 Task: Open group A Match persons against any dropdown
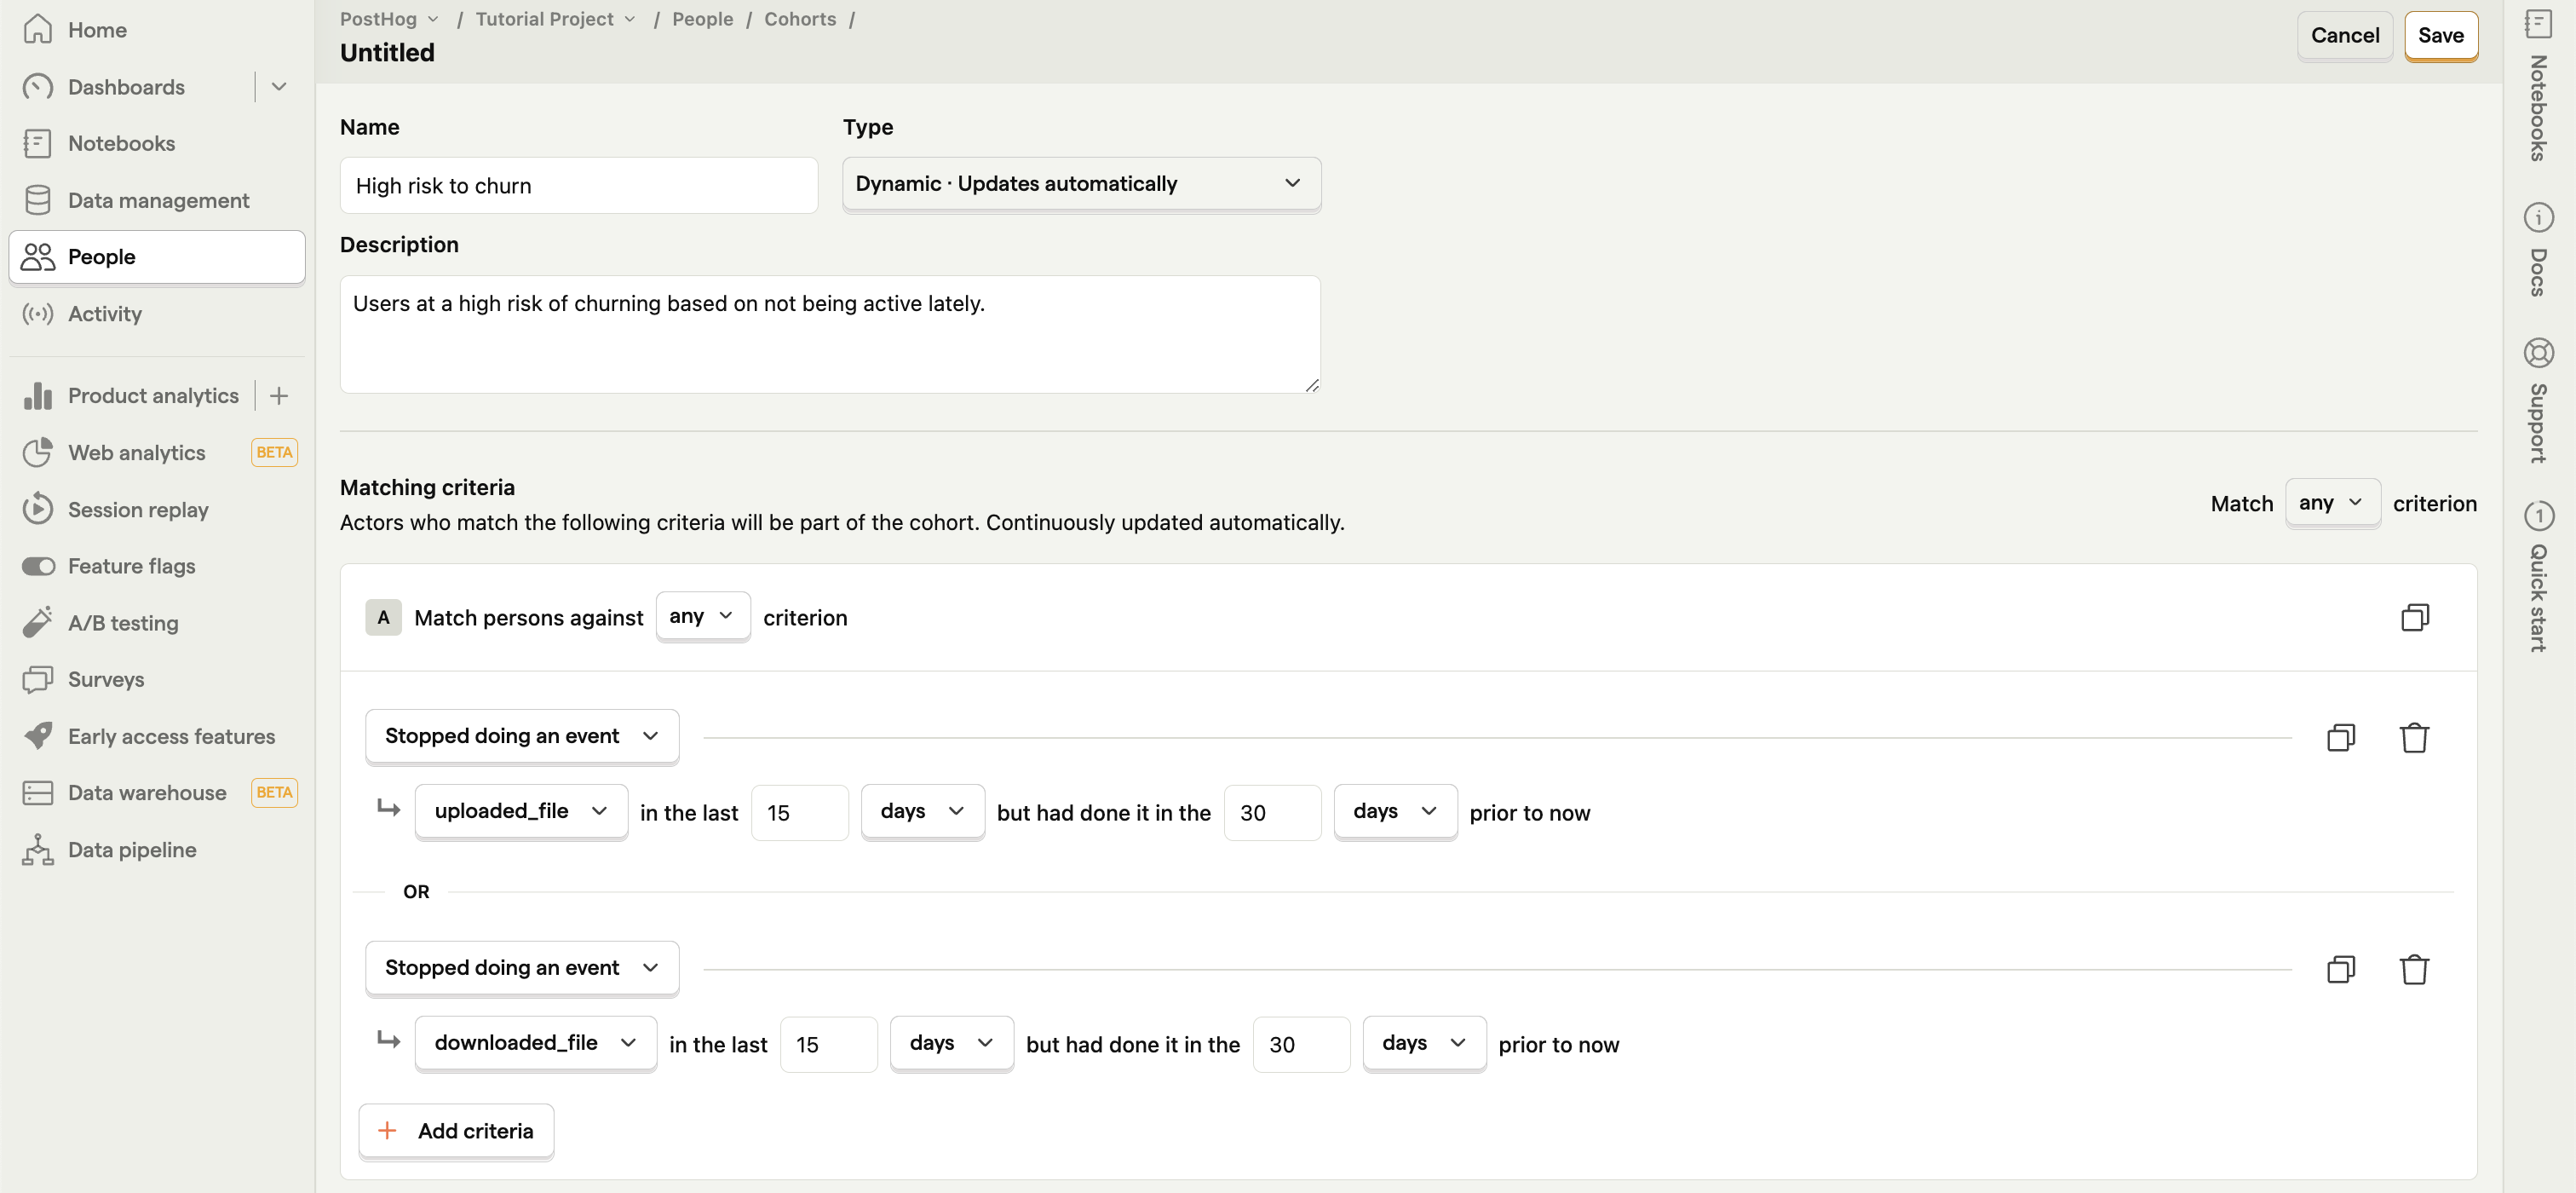[x=703, y=616]
